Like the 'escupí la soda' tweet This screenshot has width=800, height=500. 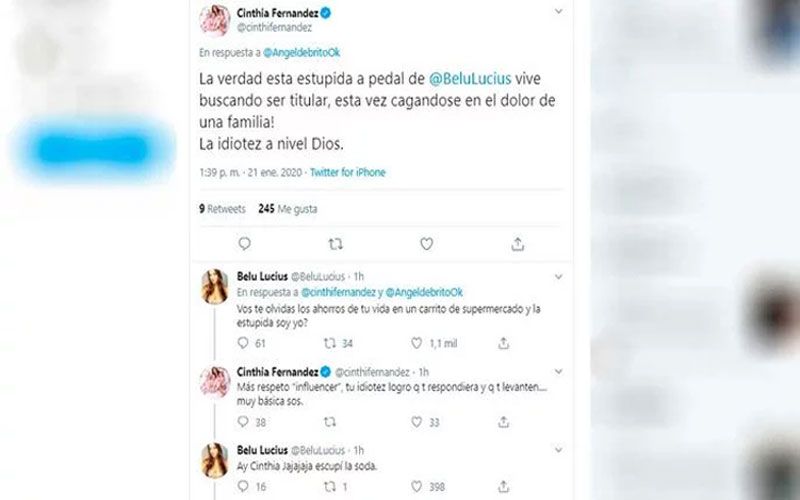(416, 486)
